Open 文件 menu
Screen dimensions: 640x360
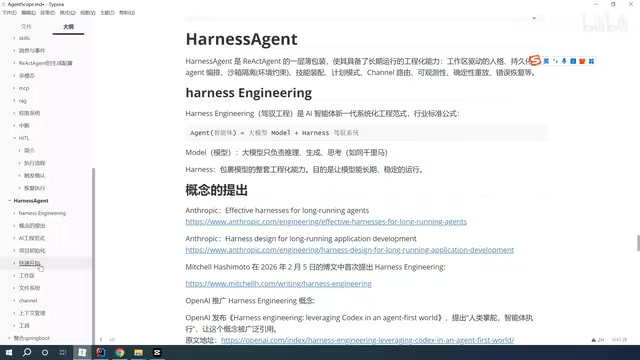(x=9, y=13)
